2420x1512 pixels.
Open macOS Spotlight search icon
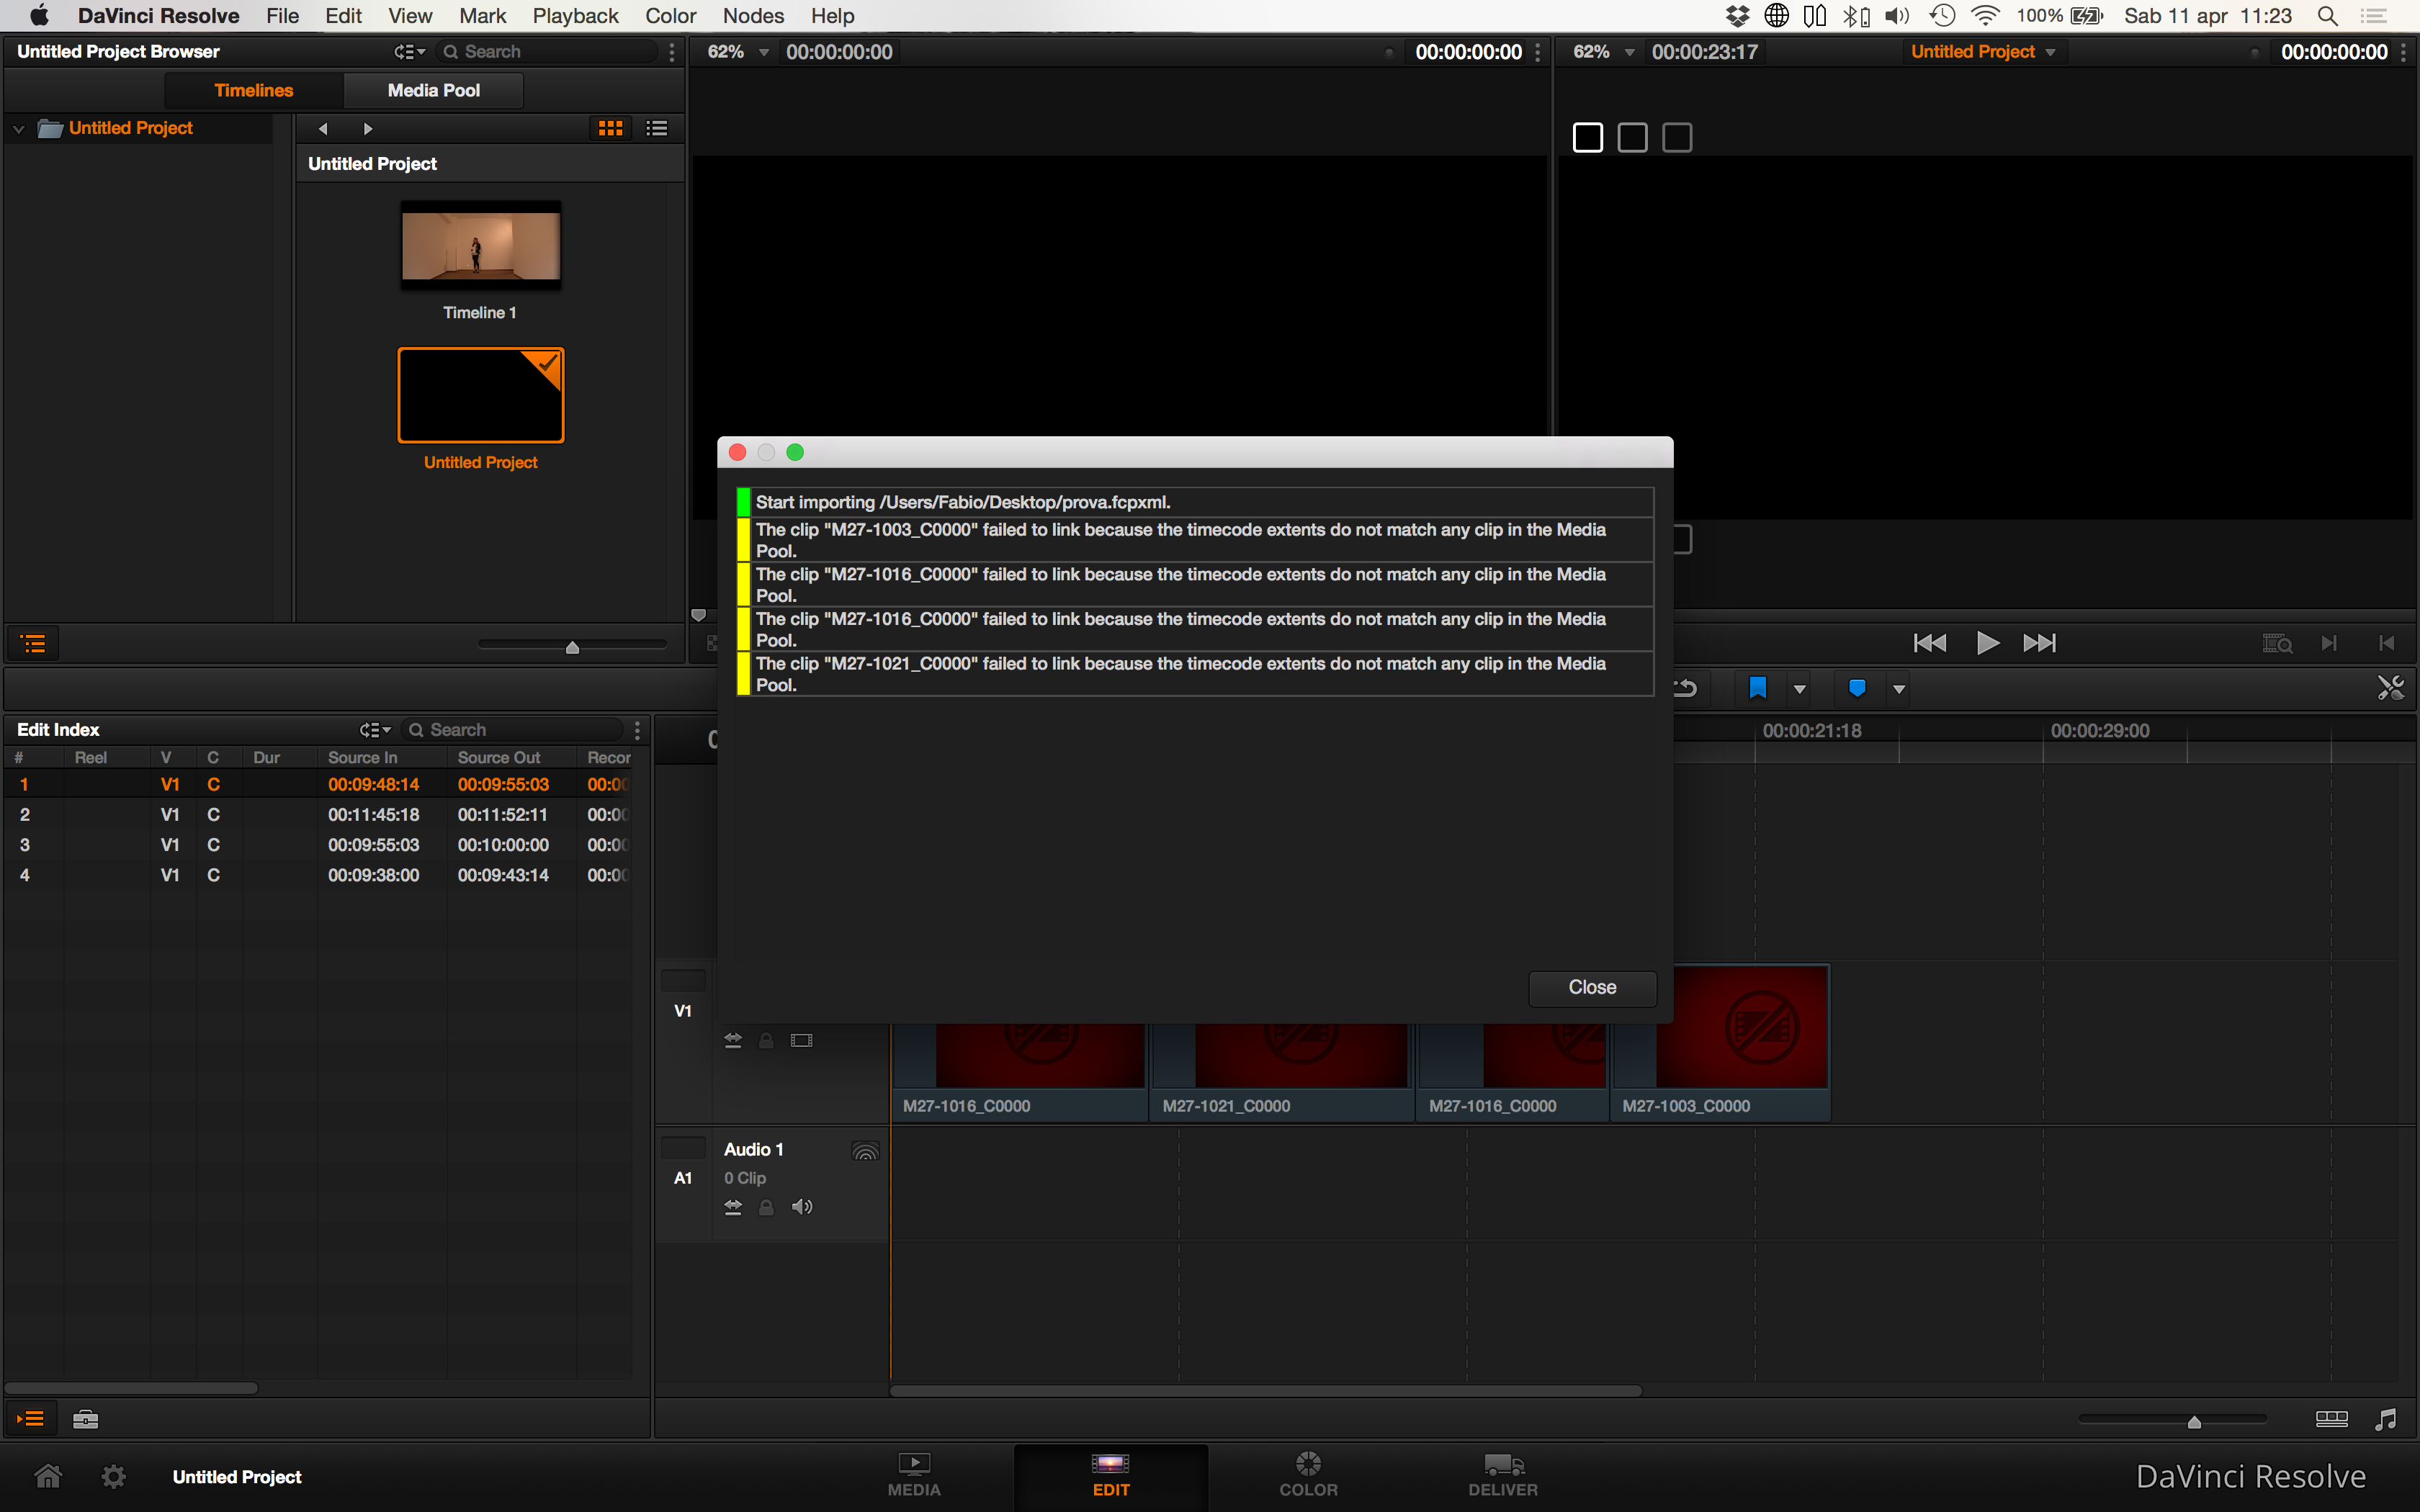click(x=2327, y=16)
